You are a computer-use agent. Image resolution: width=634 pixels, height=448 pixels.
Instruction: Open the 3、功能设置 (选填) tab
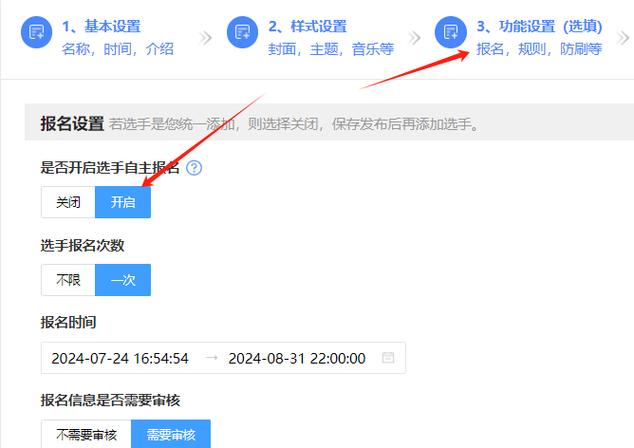(x=538, y=26)
